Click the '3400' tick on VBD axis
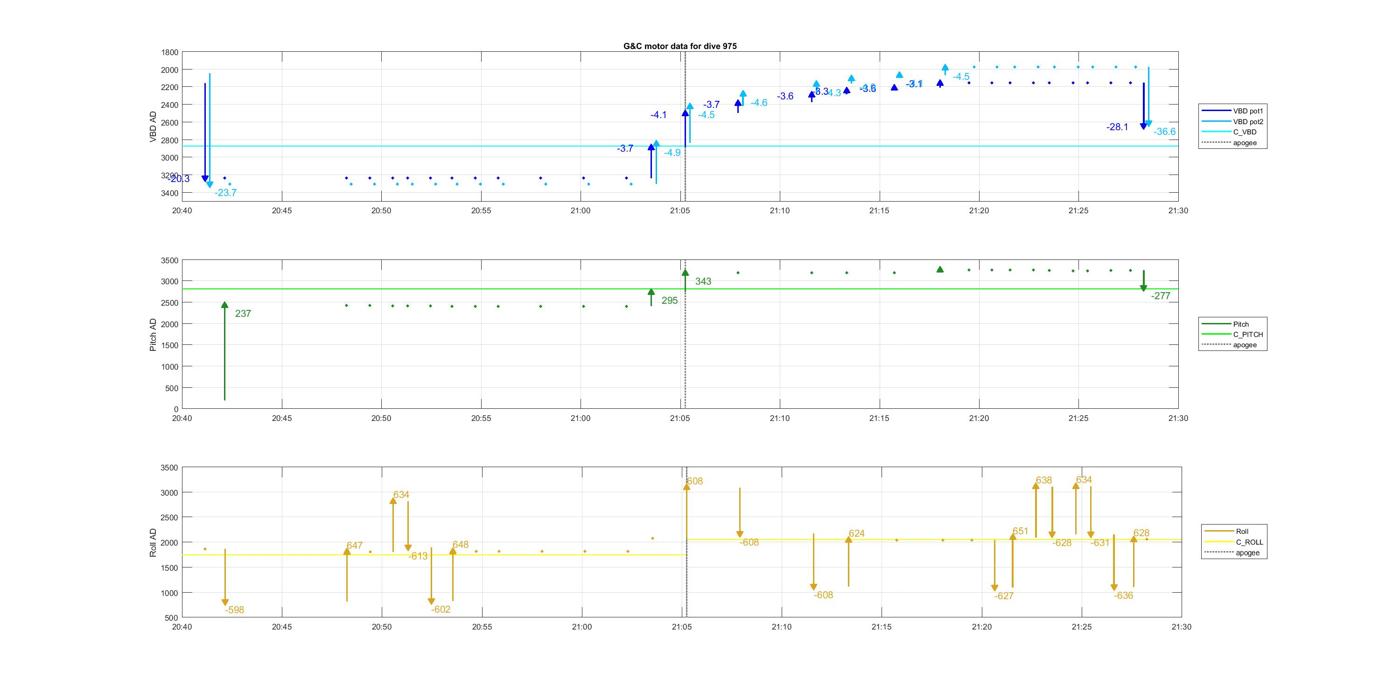Viewport: 1400px width, 693px height. coord(170,193)
